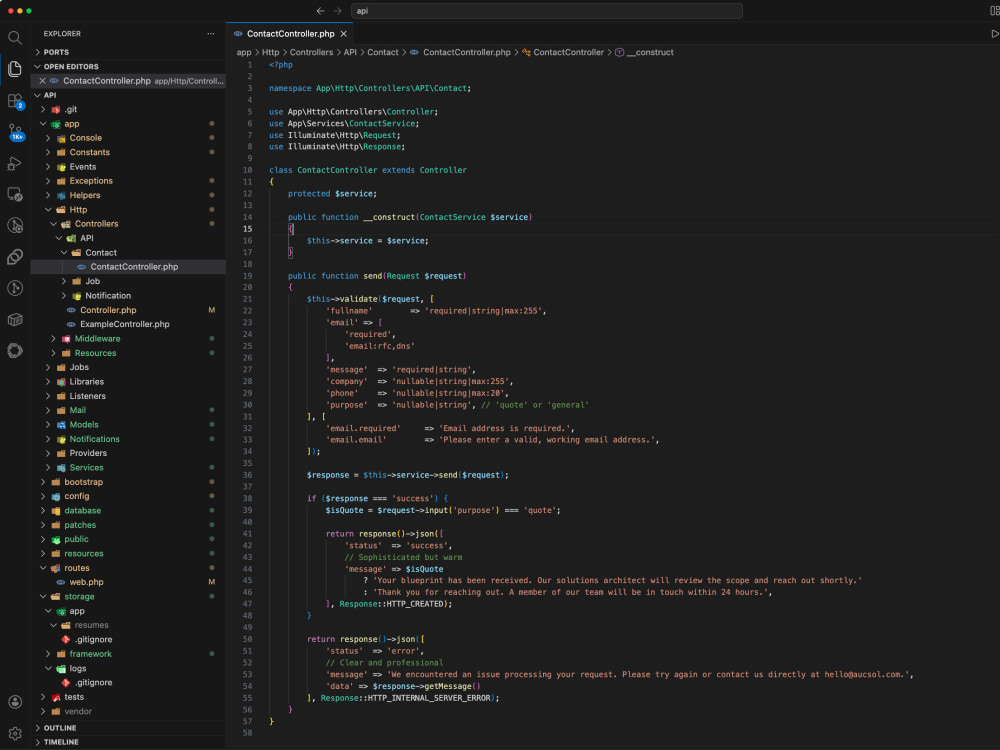Expand the PORTS section

[128, 52]
